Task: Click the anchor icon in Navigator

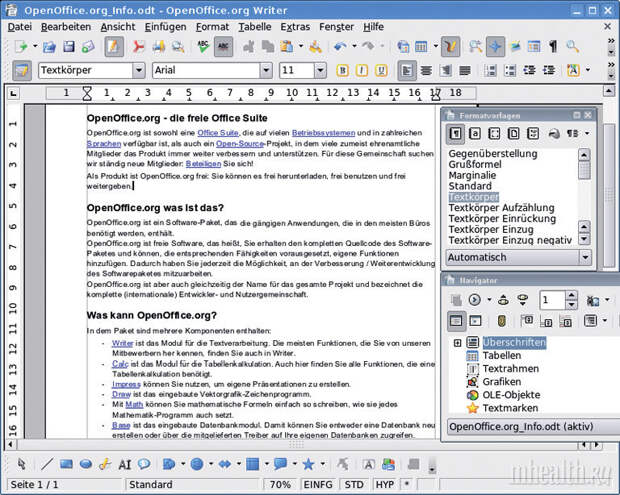Action: click(502, 321)
